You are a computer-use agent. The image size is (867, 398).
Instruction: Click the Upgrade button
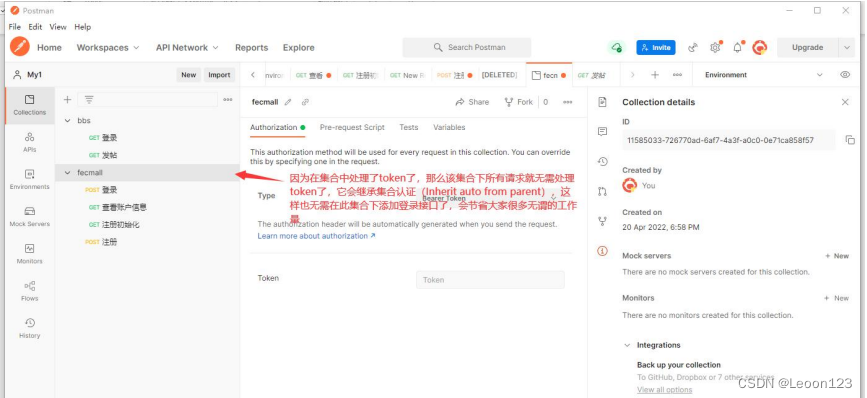pyautogui.click(x=807, y=48)
